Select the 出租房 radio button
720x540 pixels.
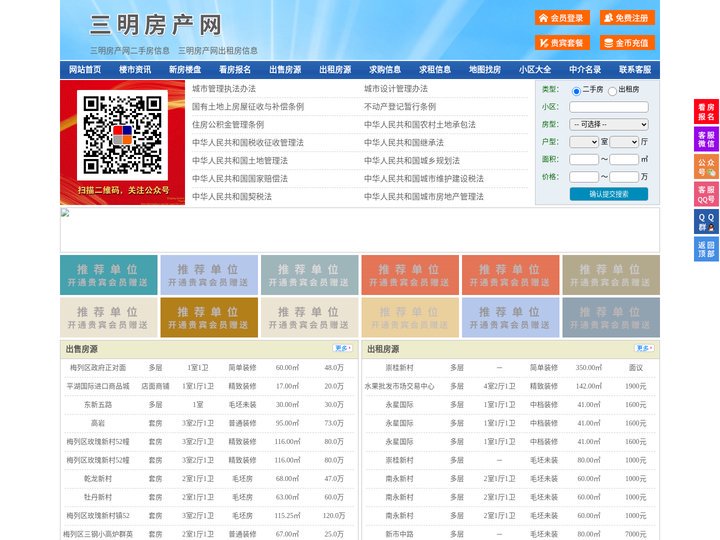click(612, 91)
